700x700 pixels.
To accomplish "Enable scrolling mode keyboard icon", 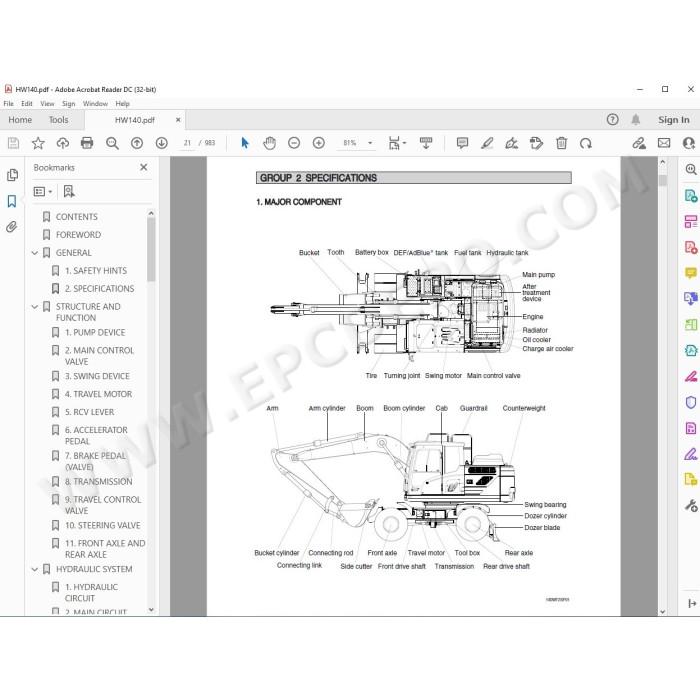I will pos(426,143).
